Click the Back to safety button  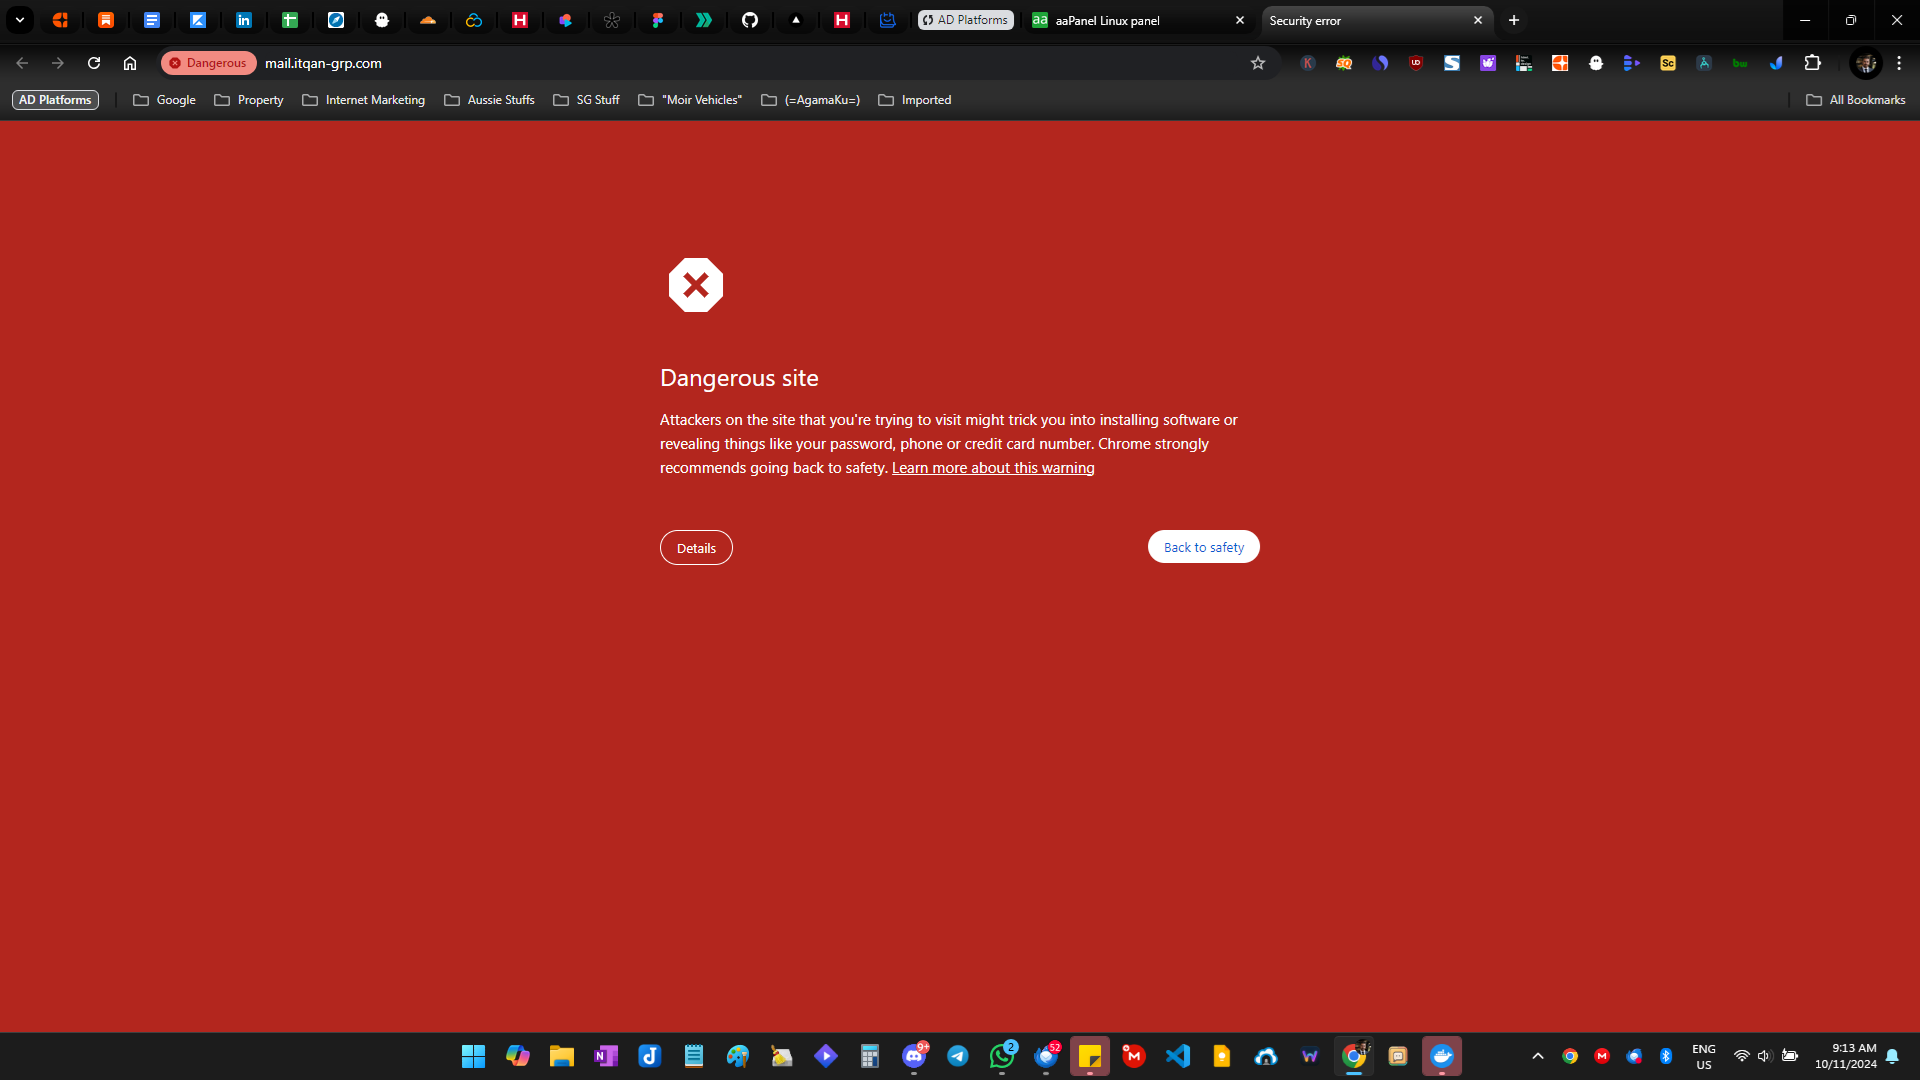click(x=1203, y=547)
